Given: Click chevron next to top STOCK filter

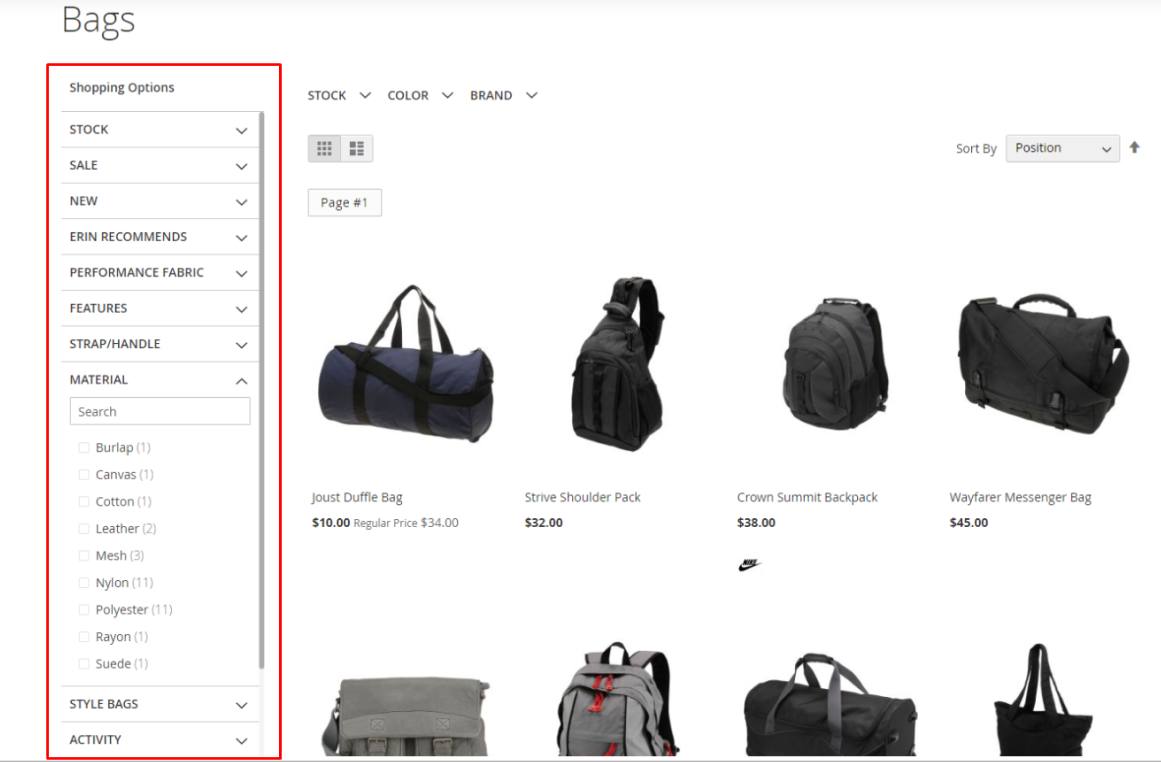Looking at the screenshot, I should 365,96.
